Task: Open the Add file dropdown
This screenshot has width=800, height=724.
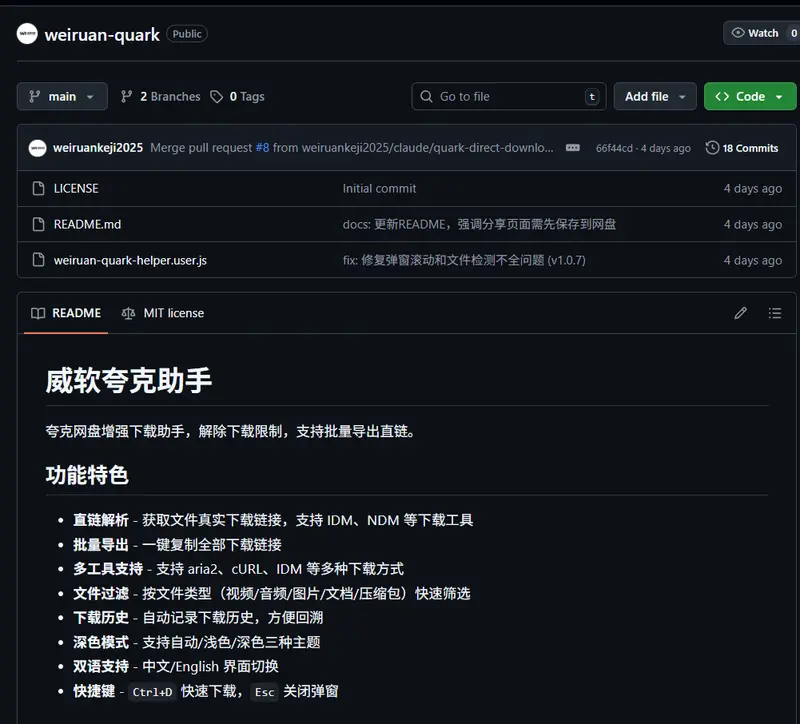Action: coord(655,96)
